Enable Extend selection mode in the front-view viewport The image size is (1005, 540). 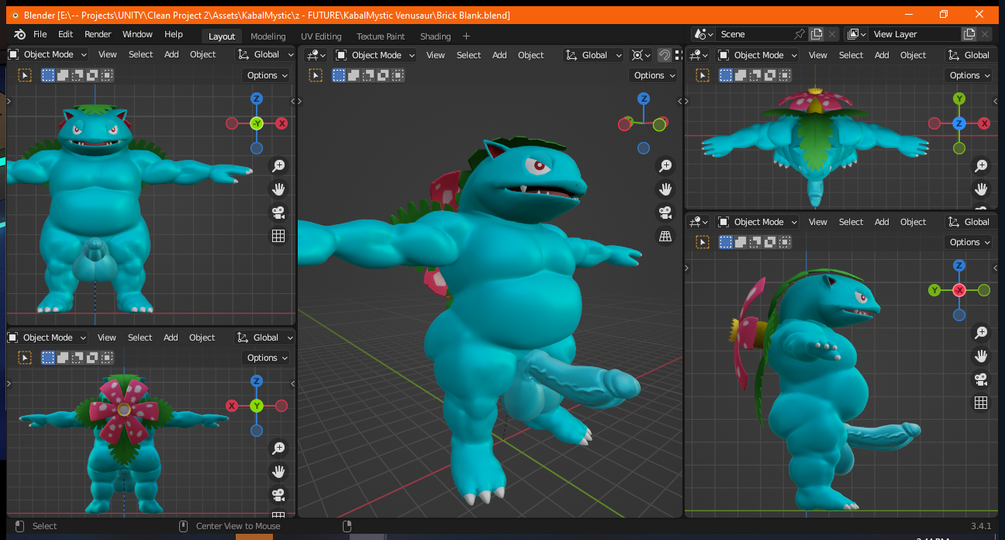click(x=63, y=76)
